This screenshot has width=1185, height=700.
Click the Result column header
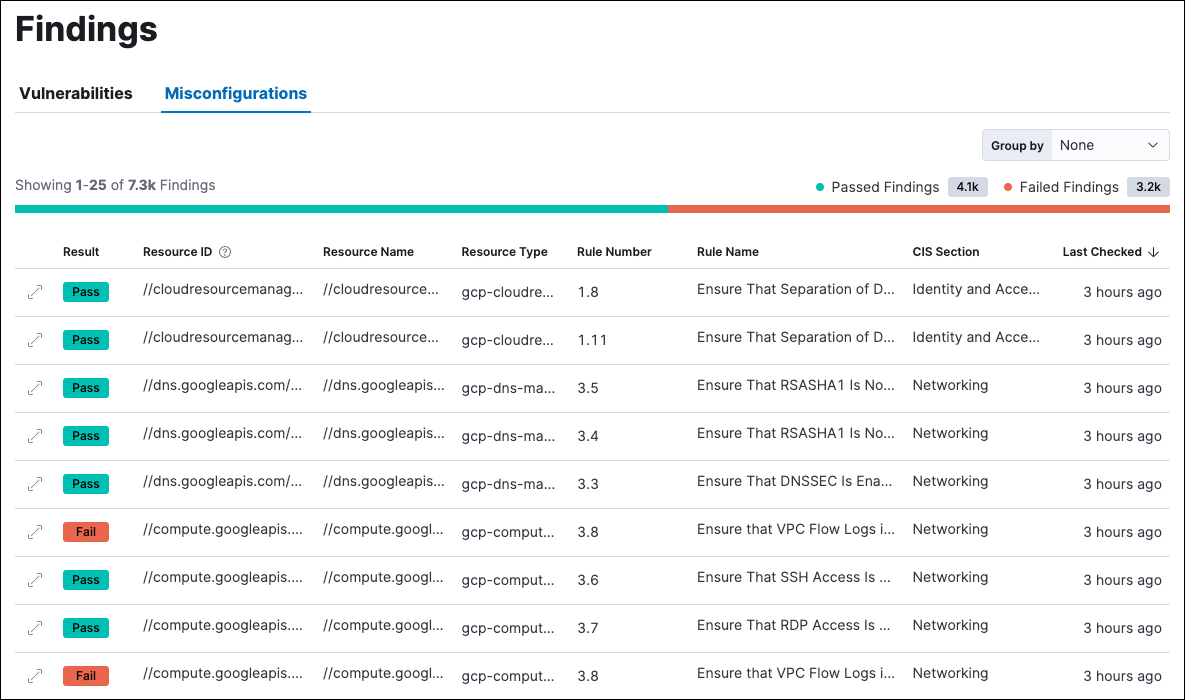pyautogui.click(x=81, y=252)
